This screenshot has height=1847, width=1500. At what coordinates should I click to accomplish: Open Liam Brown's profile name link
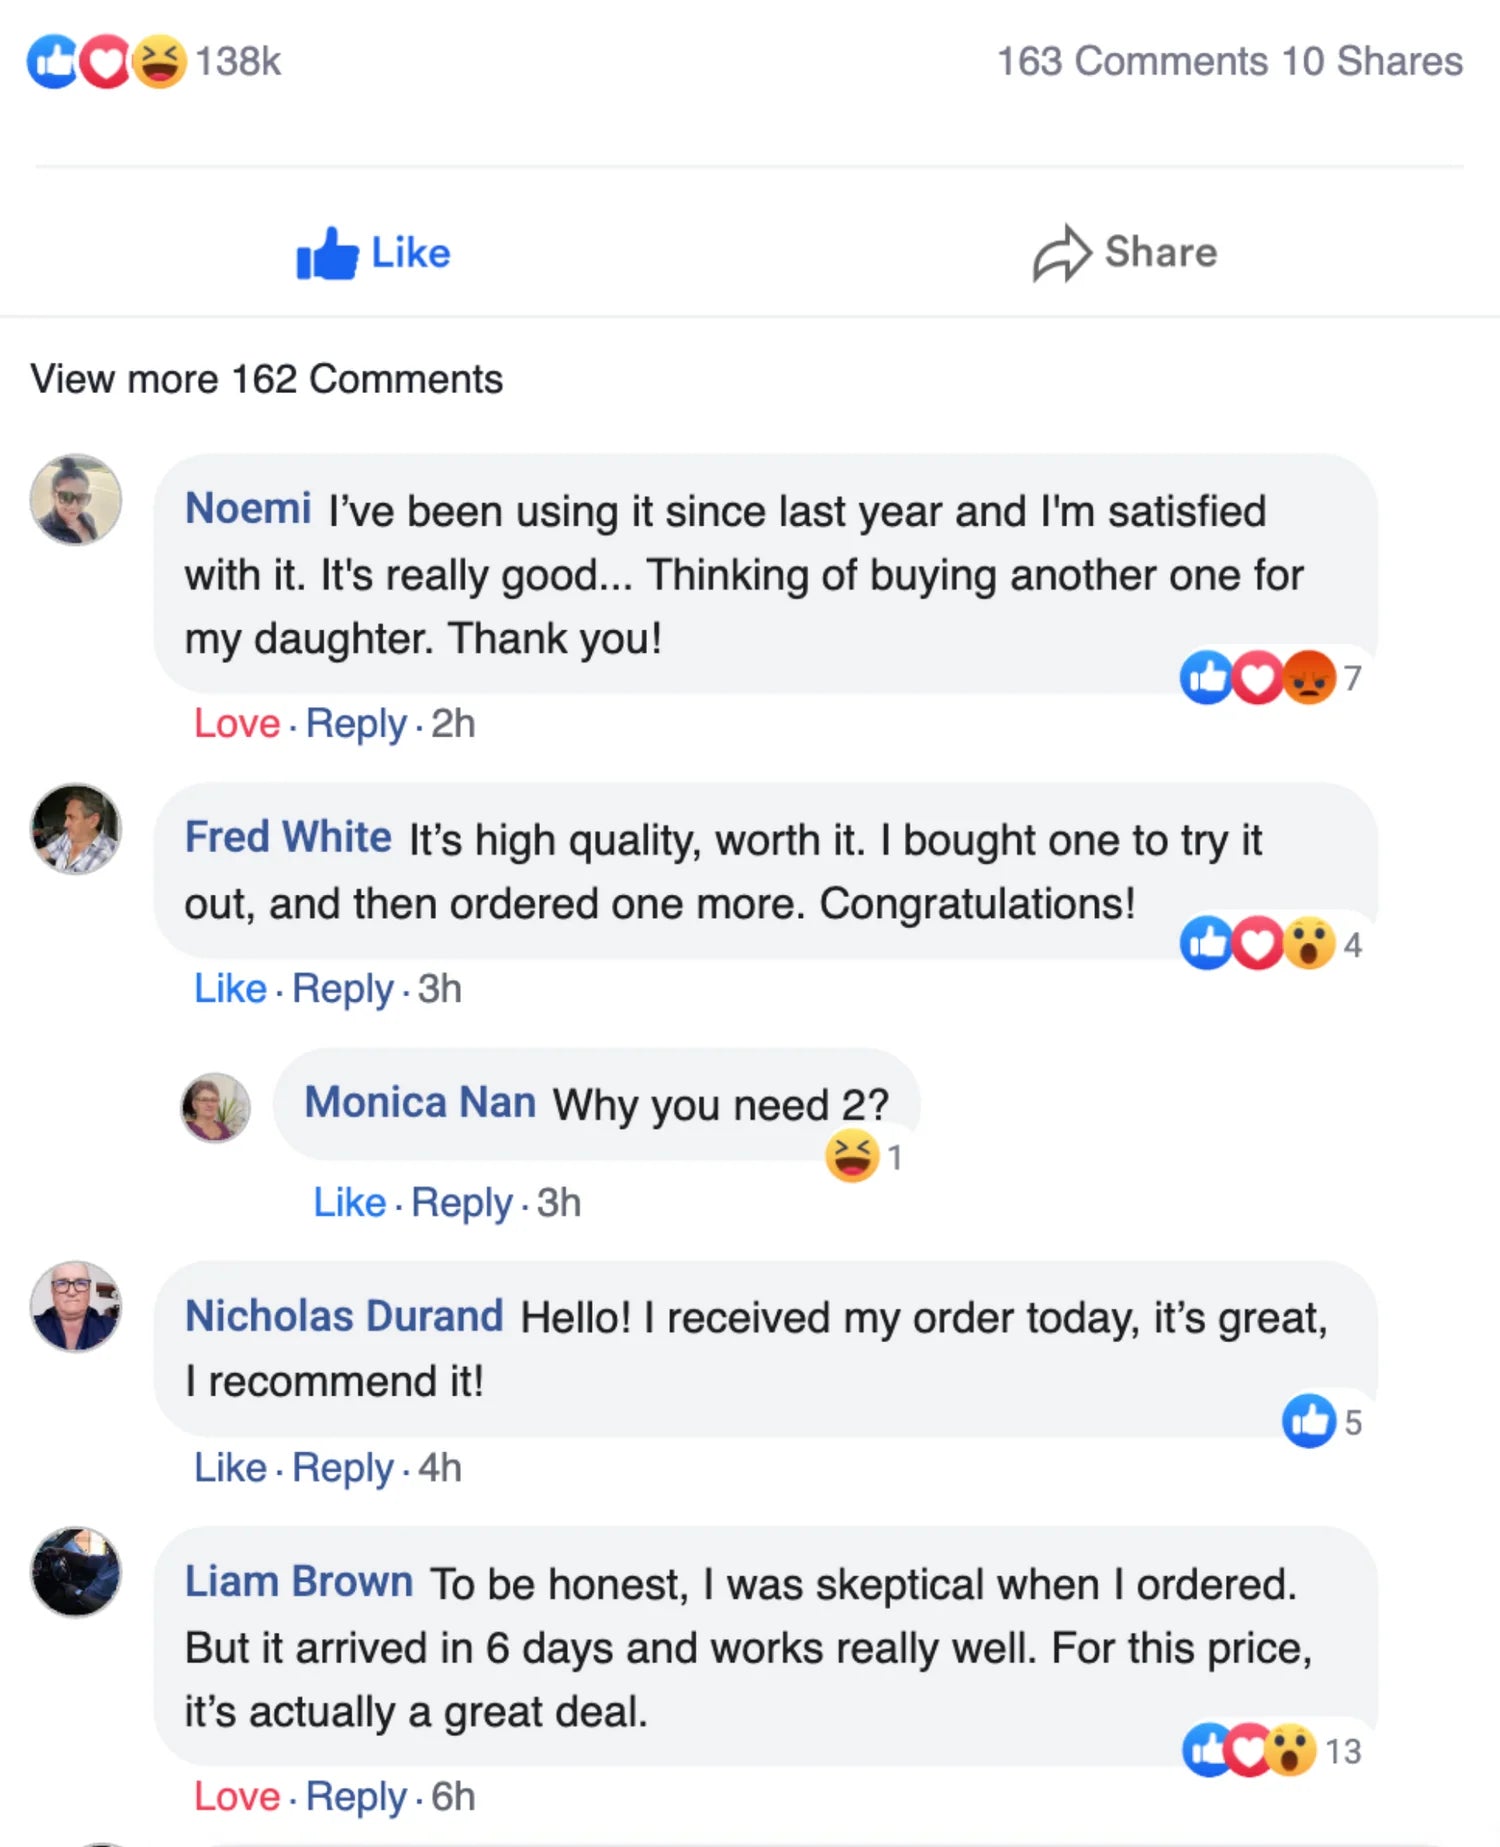(299, 1582)
